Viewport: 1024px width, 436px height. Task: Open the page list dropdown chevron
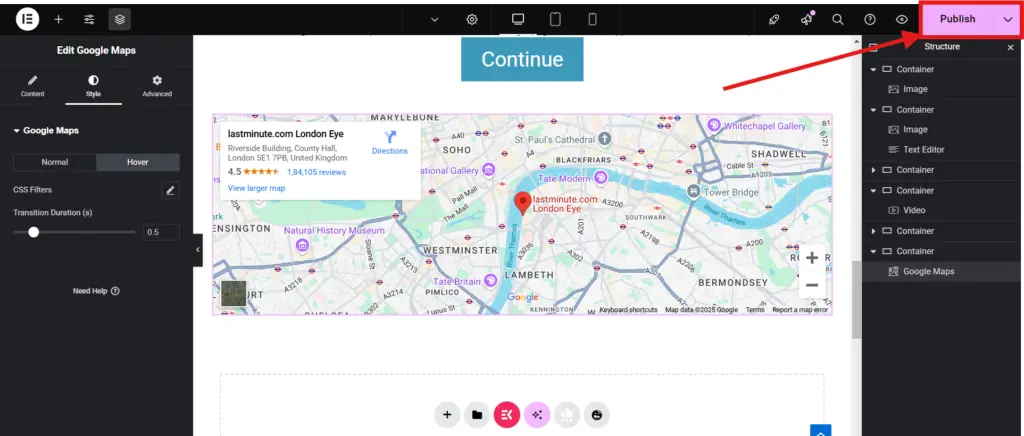(x=435, y=20)
